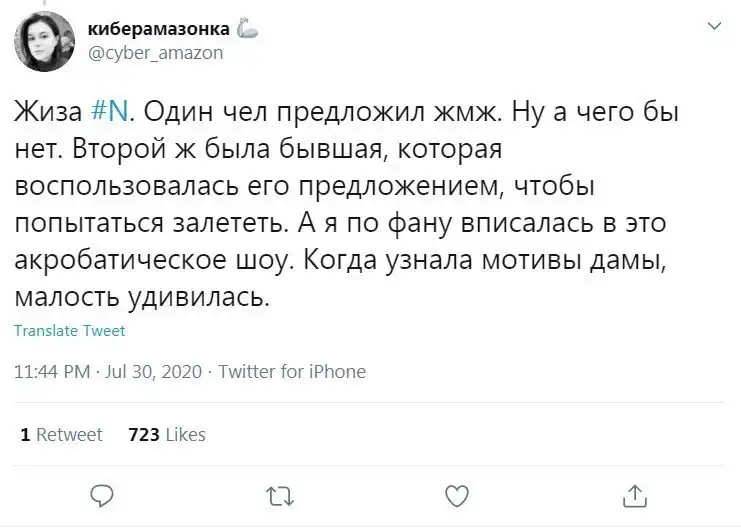Open the 11:44 PM timestamp link
741x528 pixels.
(x=54, y=372)
